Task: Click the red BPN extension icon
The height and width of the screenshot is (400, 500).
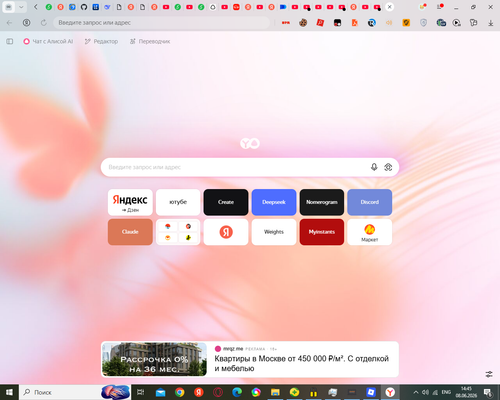Action: [286, 23]
